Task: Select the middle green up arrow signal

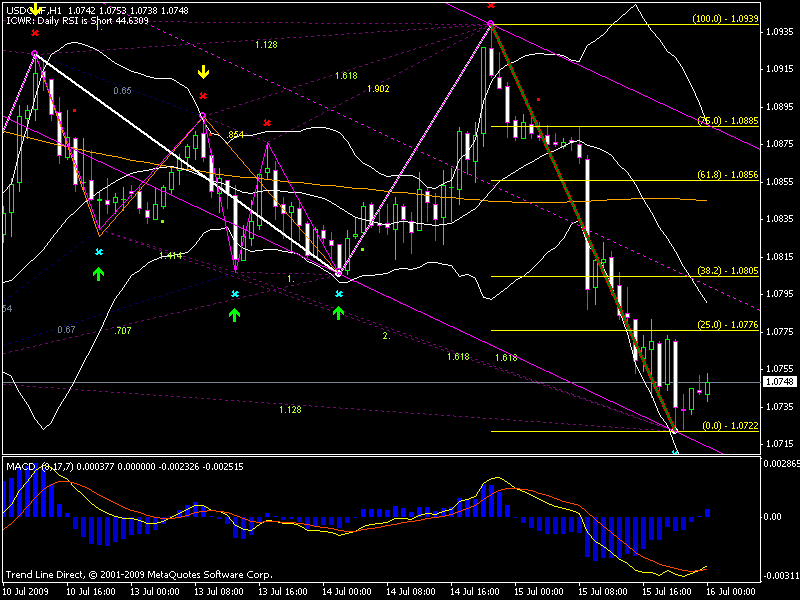Action: [x=234, y=314]
